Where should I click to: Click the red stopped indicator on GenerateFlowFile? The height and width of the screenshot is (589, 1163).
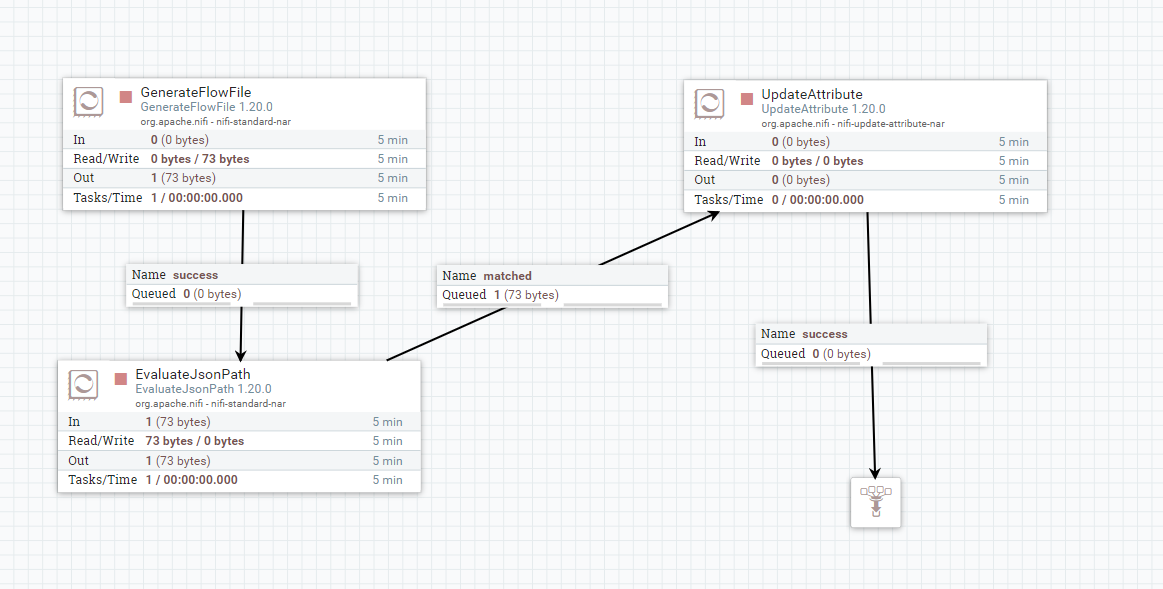tap(125, 96)
